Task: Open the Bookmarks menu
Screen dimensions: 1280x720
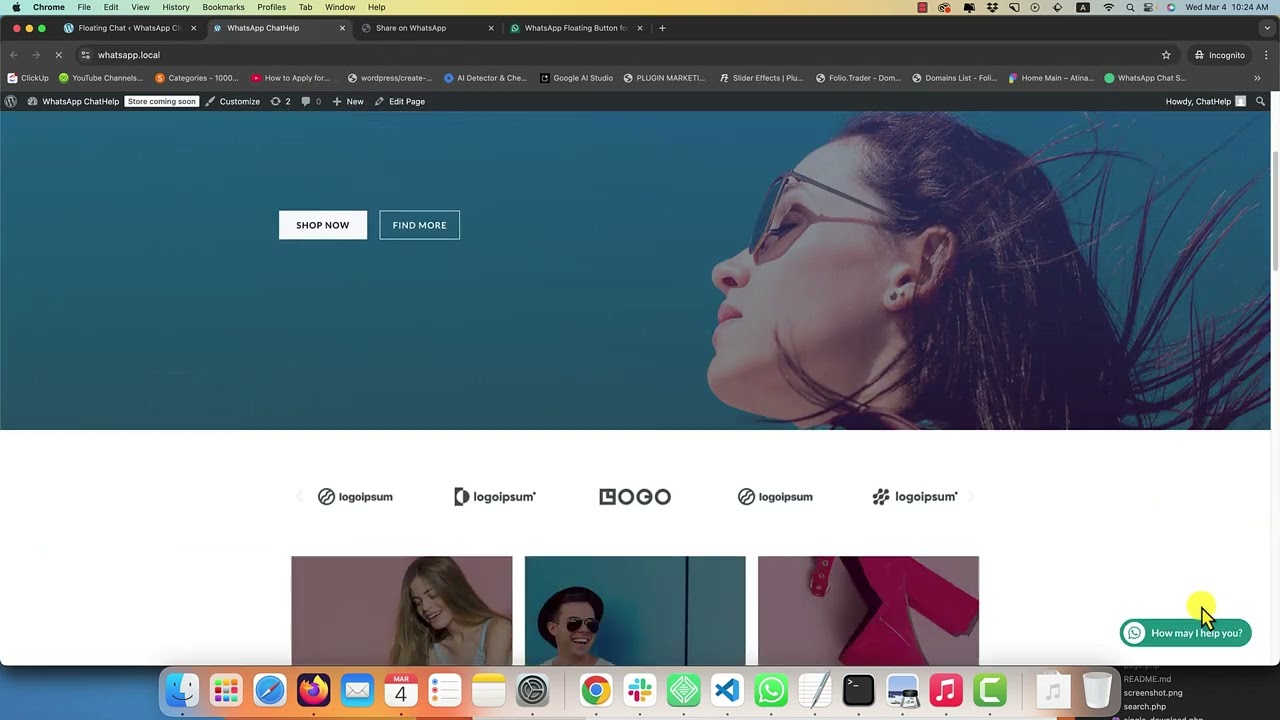Action: (x=223, y=7)
